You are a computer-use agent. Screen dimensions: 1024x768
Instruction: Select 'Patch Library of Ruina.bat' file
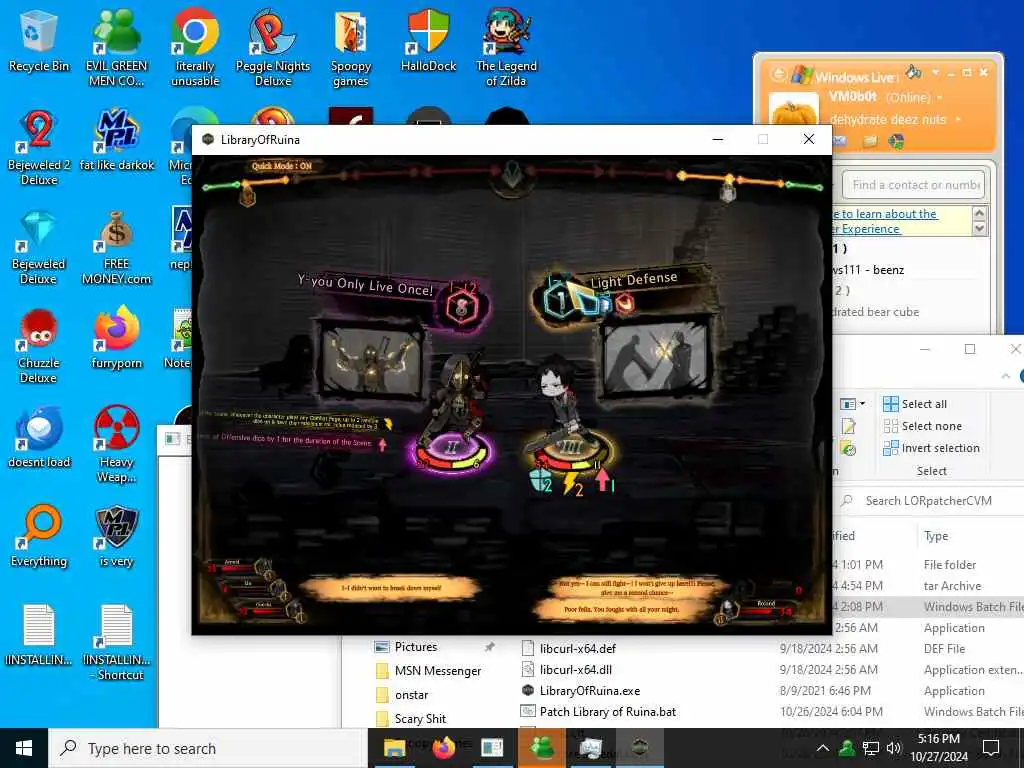coord(598,711)
